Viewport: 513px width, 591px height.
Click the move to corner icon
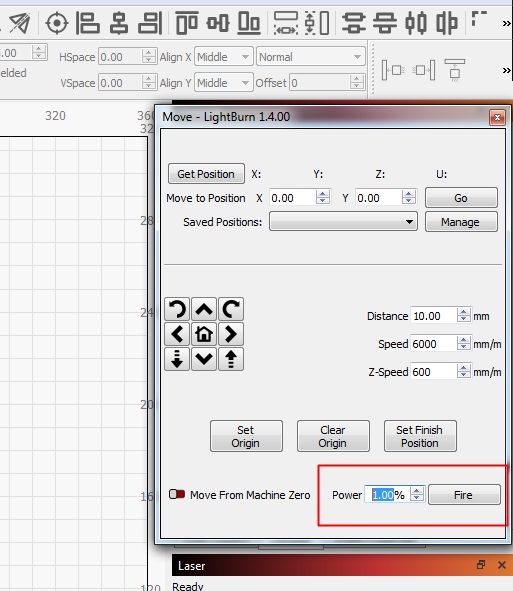pos(479,19)
